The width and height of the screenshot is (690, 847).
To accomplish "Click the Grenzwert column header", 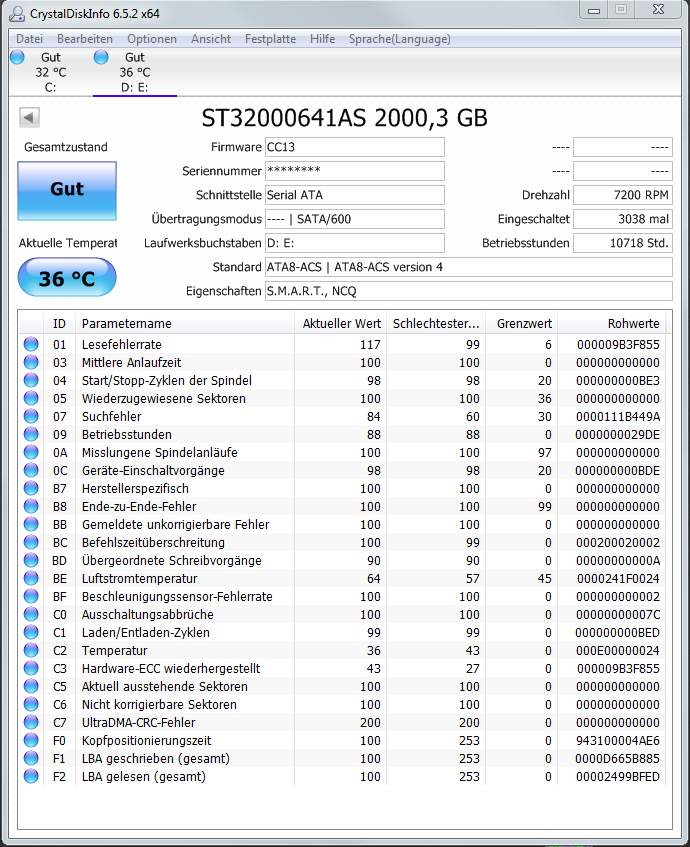I will (521, 324).
